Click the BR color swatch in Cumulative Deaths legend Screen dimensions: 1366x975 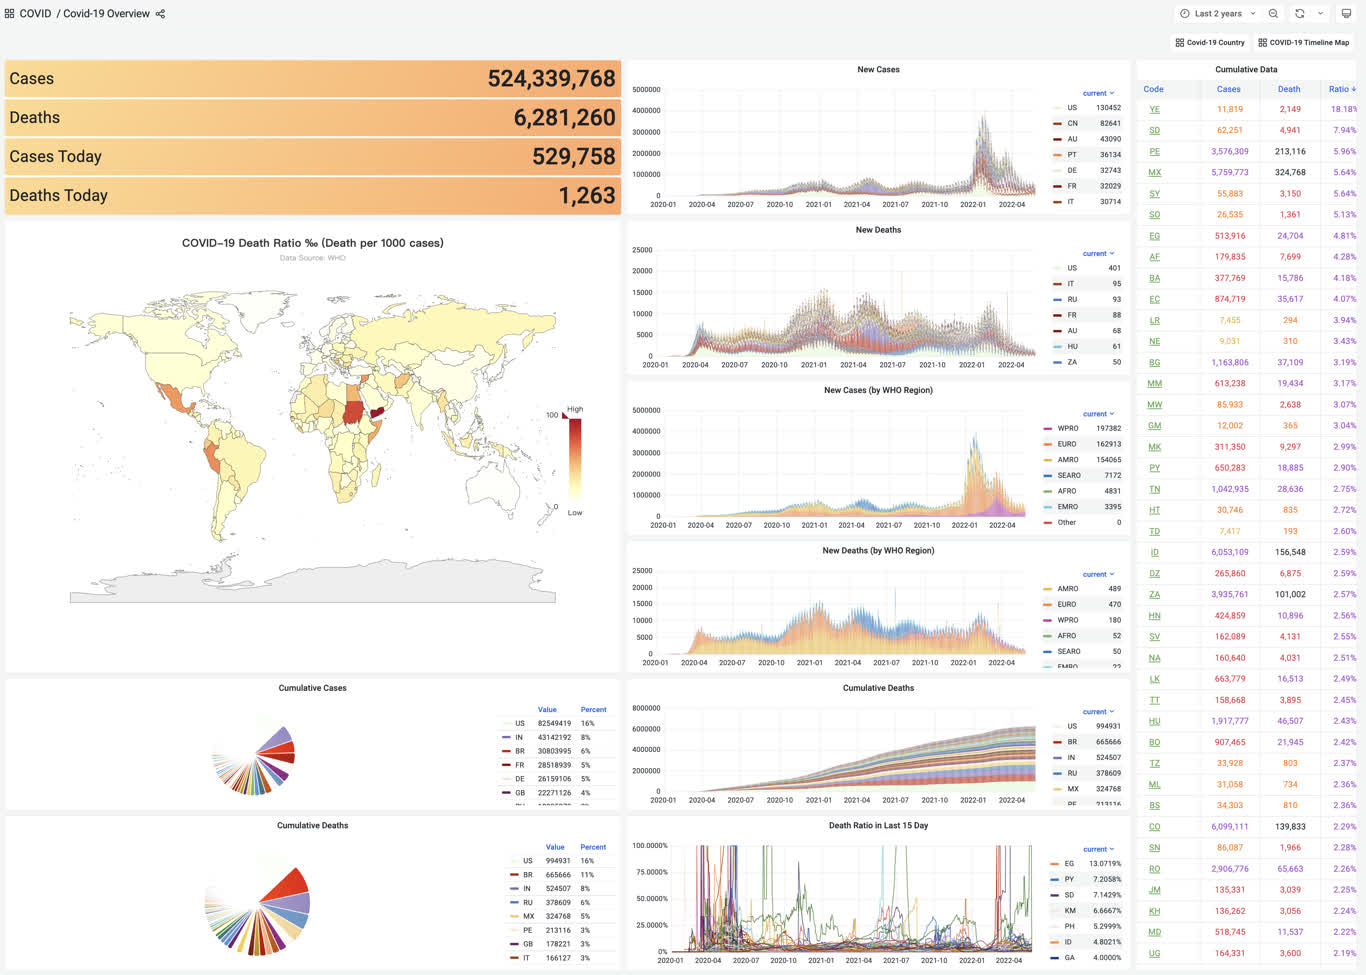(x=1057, y=742)
